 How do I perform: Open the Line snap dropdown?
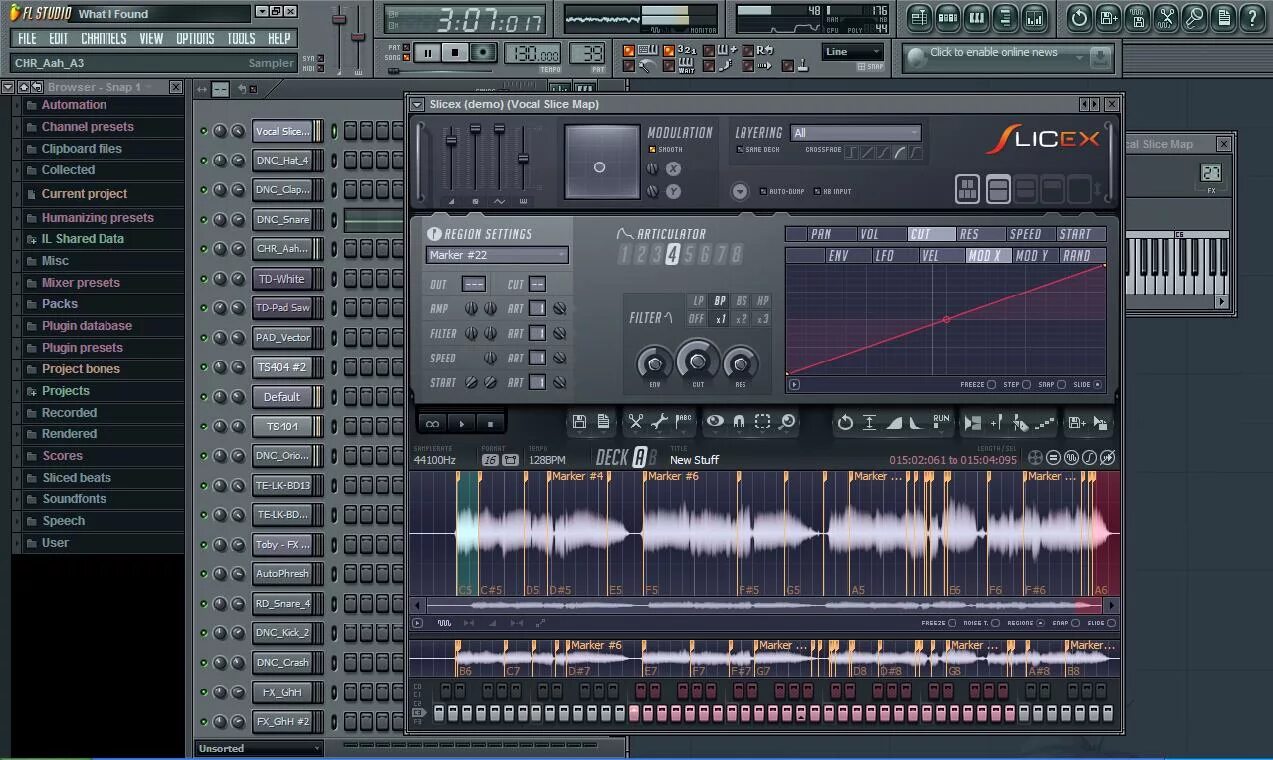[x=853, y=52]
